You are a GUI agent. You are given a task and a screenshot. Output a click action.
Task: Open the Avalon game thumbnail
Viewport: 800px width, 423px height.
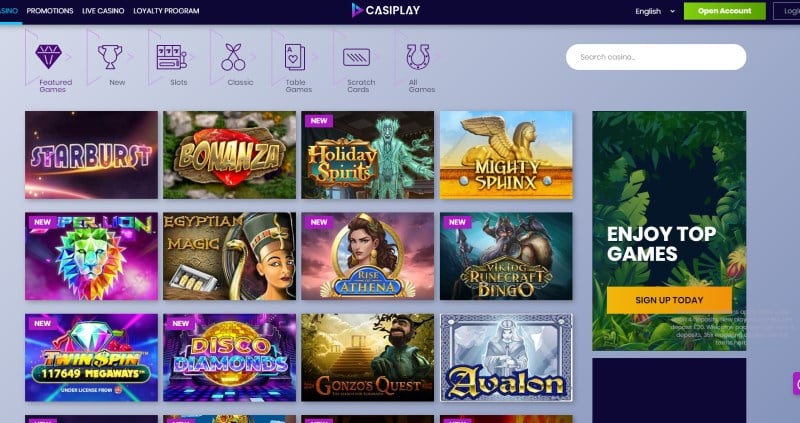click(x=506, y=357)
